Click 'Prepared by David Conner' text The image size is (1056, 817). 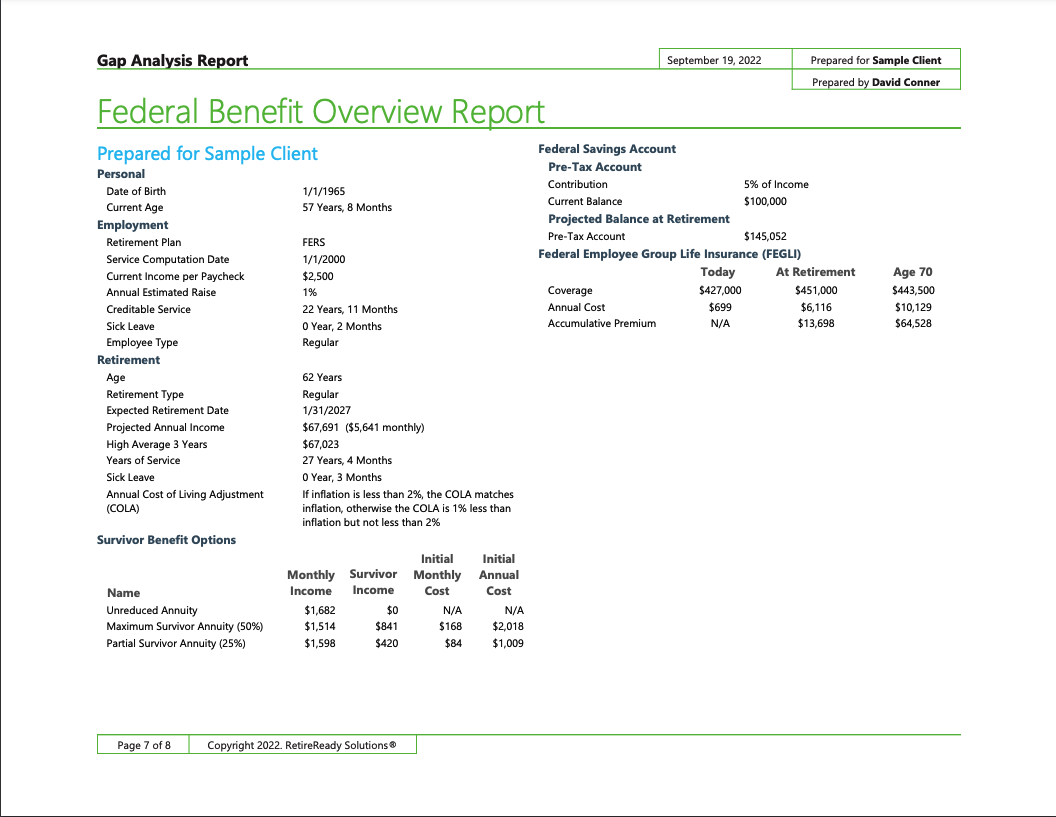pos(876,82)
